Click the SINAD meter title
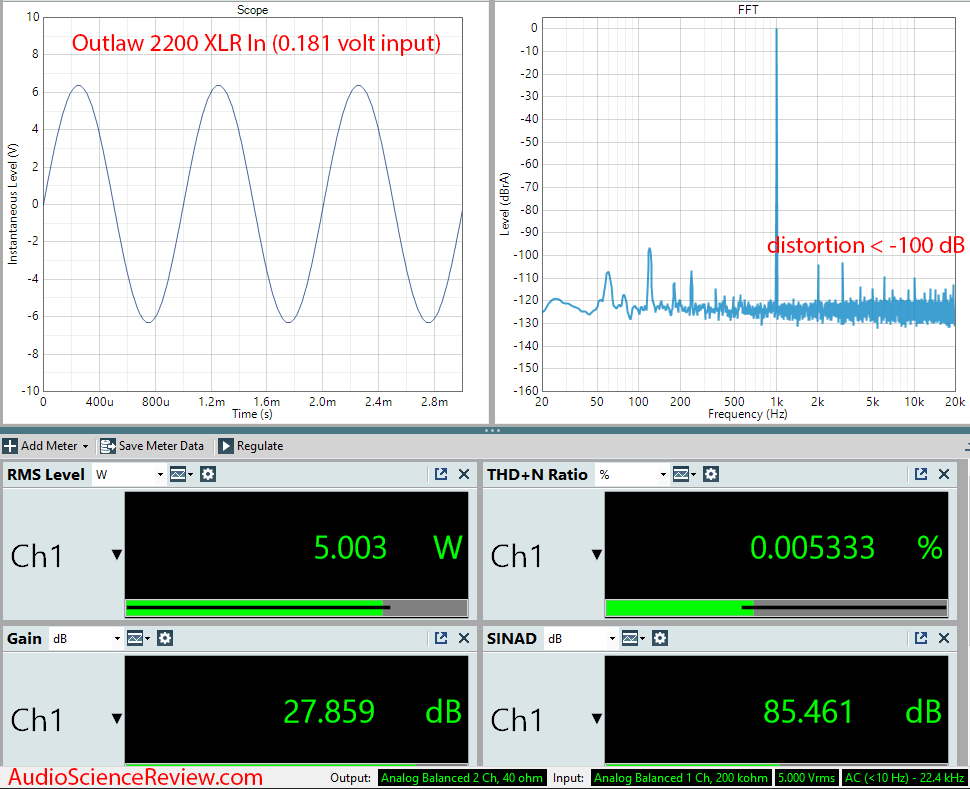This screenshot has height=789, width=970. (512, 639)
